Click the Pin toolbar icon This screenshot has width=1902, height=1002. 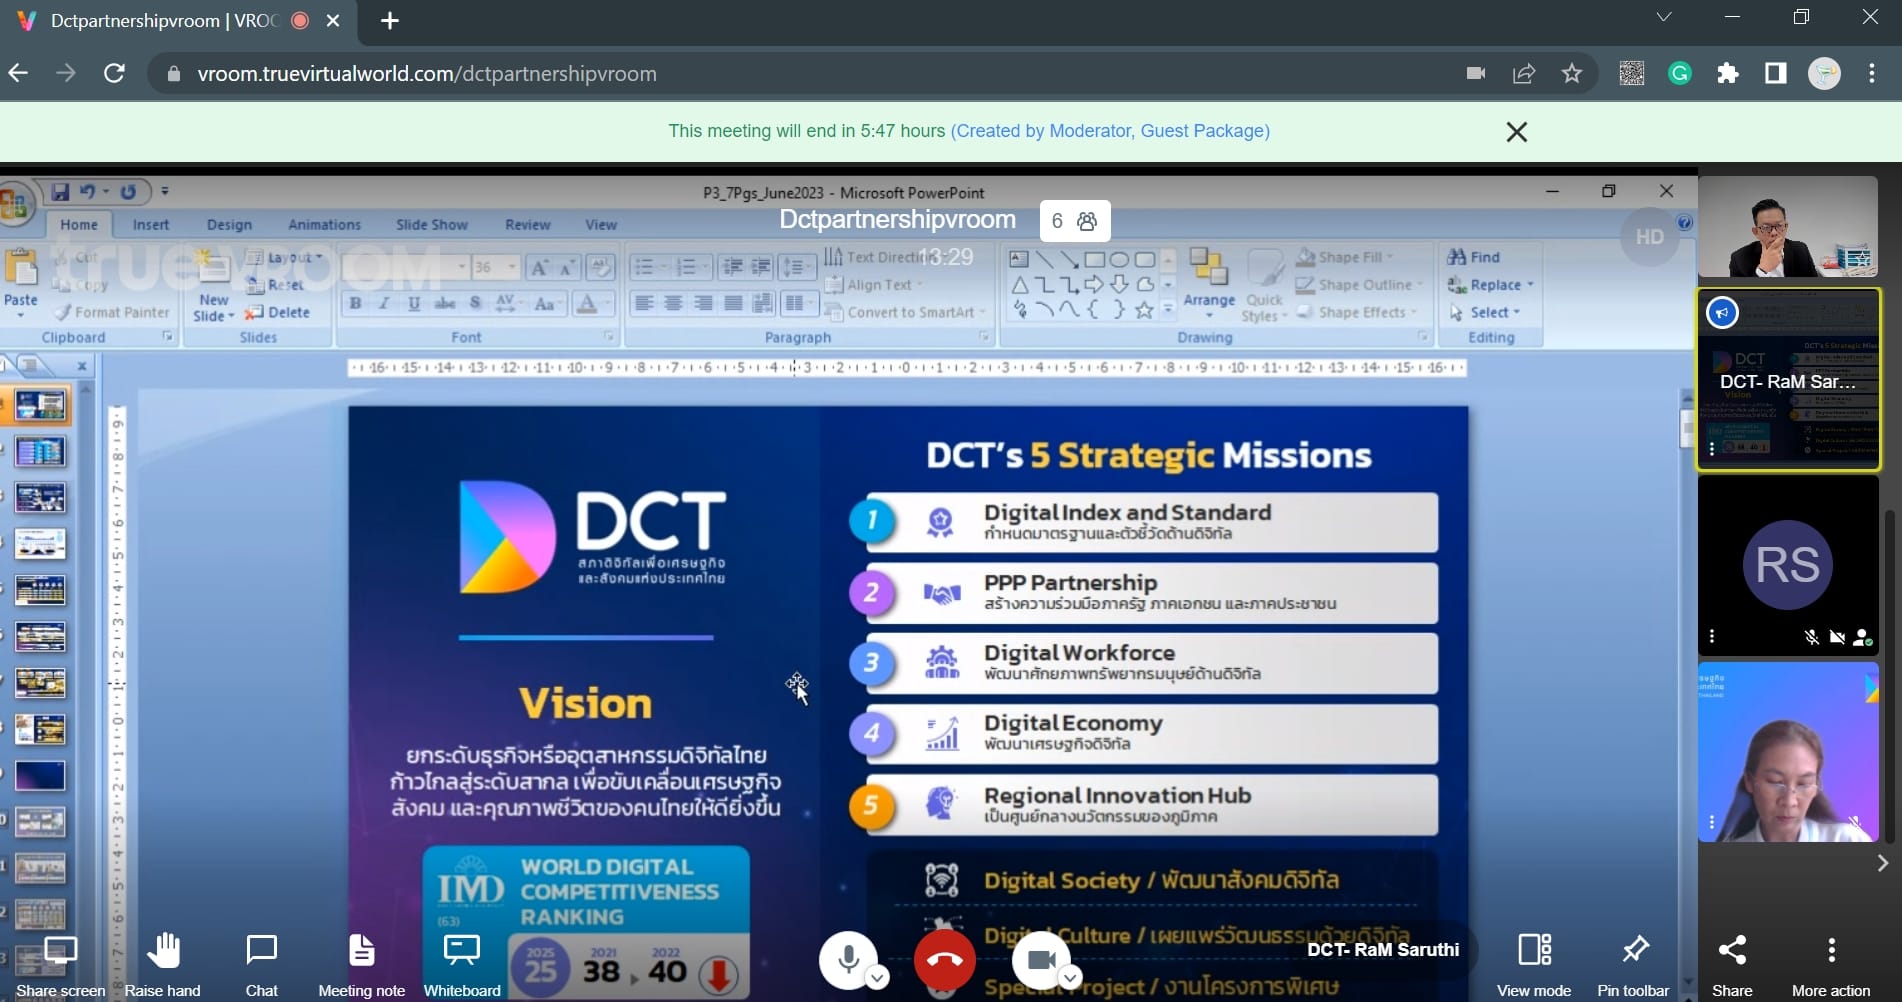pyautogui.click(x=1634, y=949)
